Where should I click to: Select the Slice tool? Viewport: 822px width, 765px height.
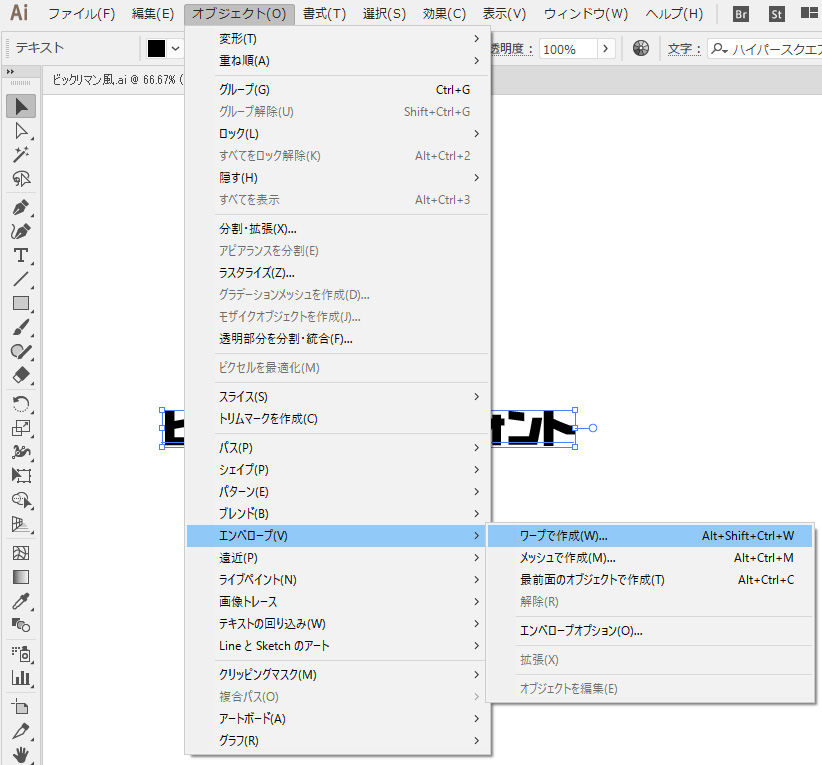pyautogui.click(x=21, y=731)
